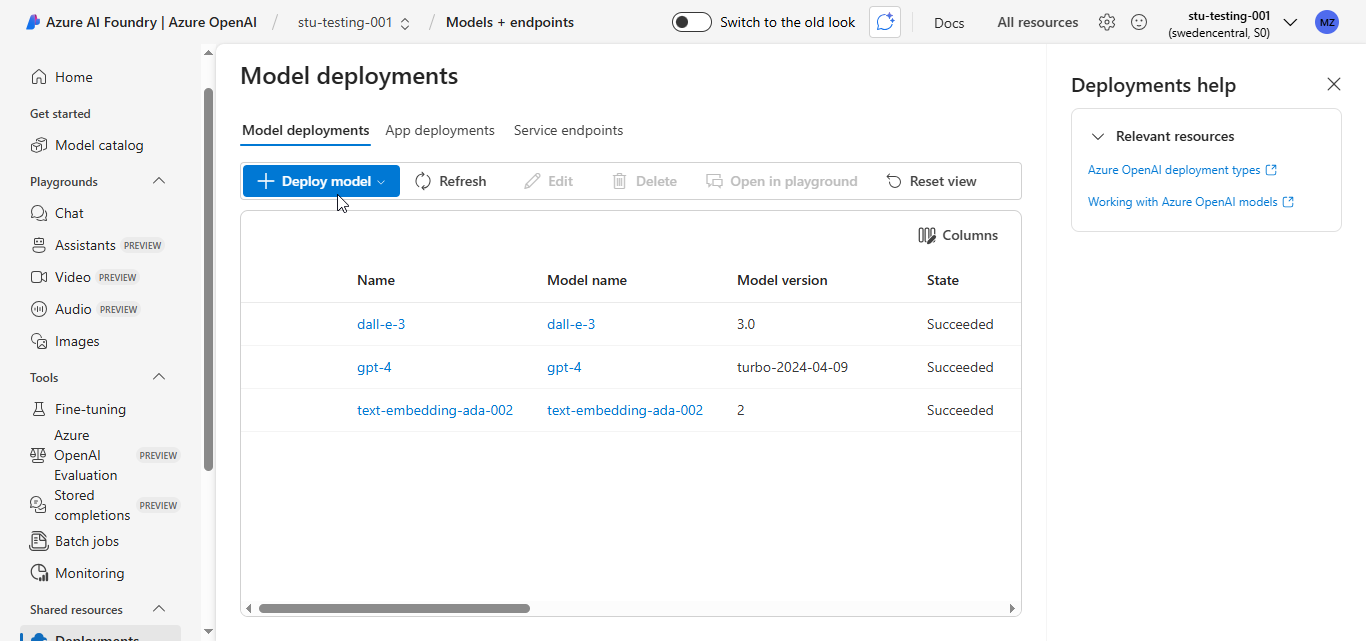Image resolution: width=1366 pixels, height=641 pixels.
Task: Click the Azure AI Foundry logo icon
Action: tap(33, 22)
